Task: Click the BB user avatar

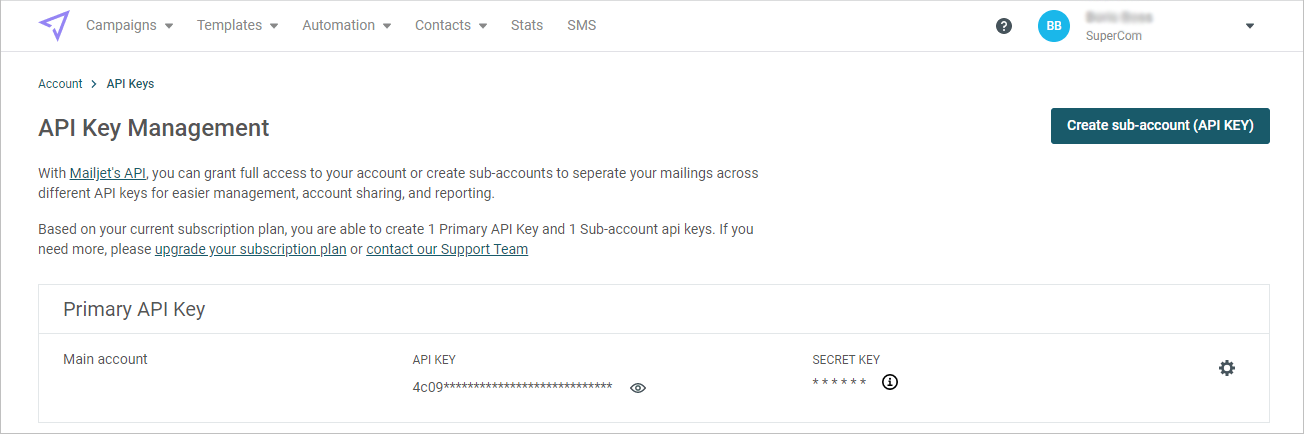Action: pyautogui.click(x=1054, y=26)
